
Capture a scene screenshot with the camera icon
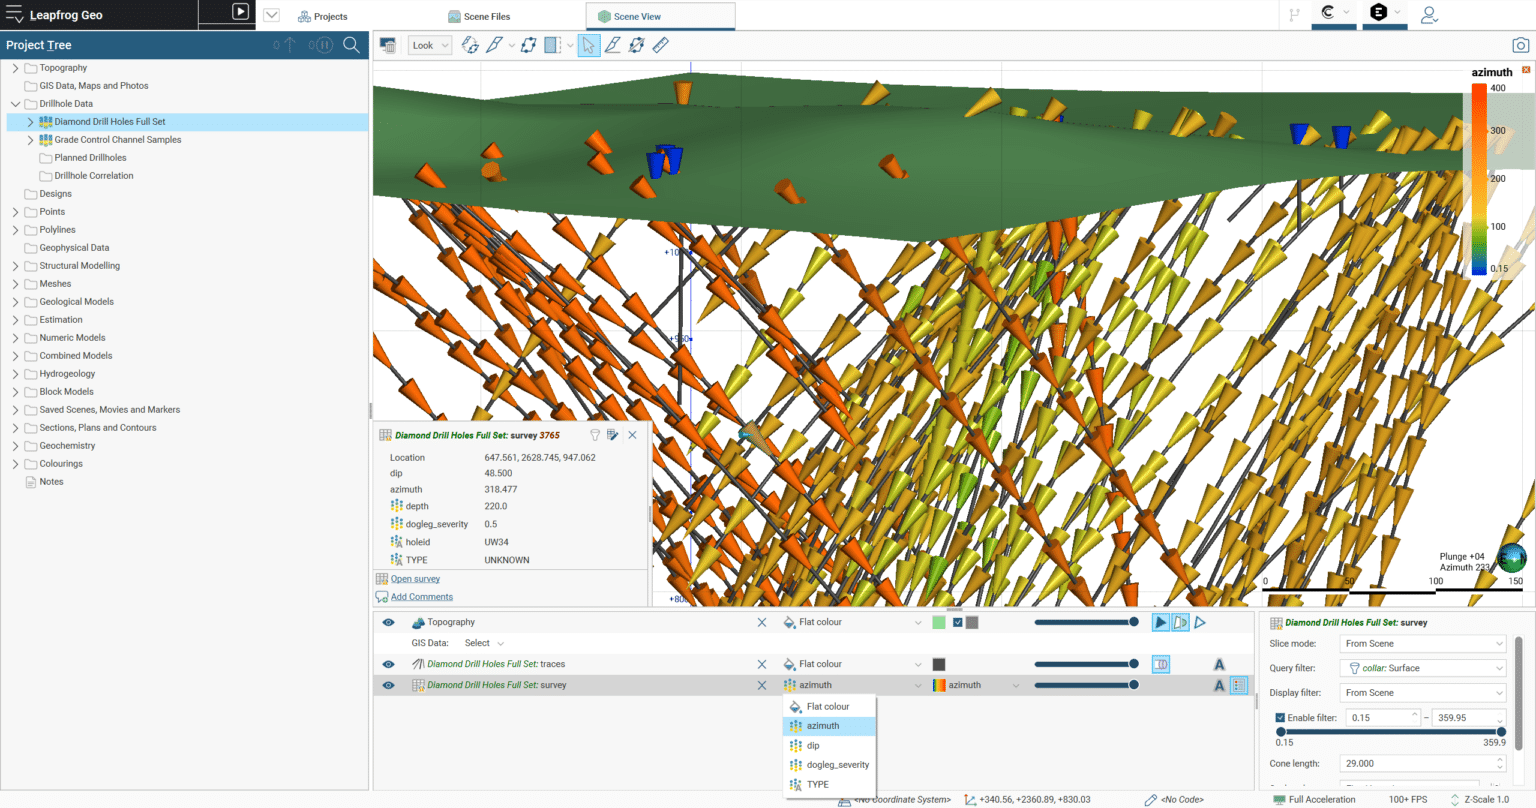tap(1520, 44)
